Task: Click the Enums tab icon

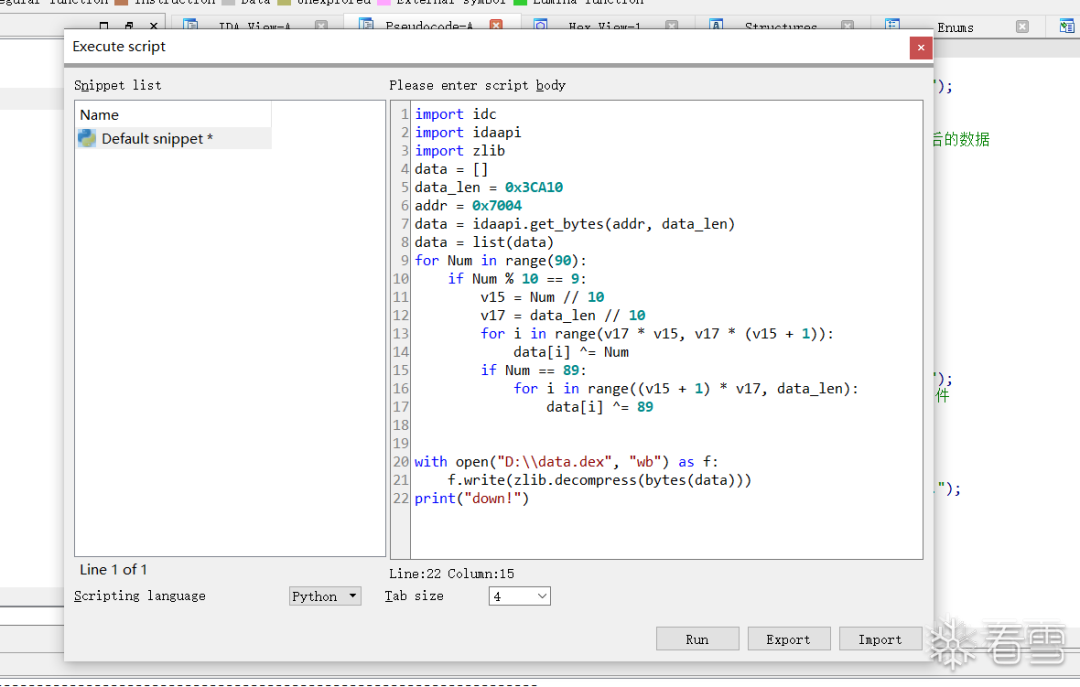Action: [892, 25]
